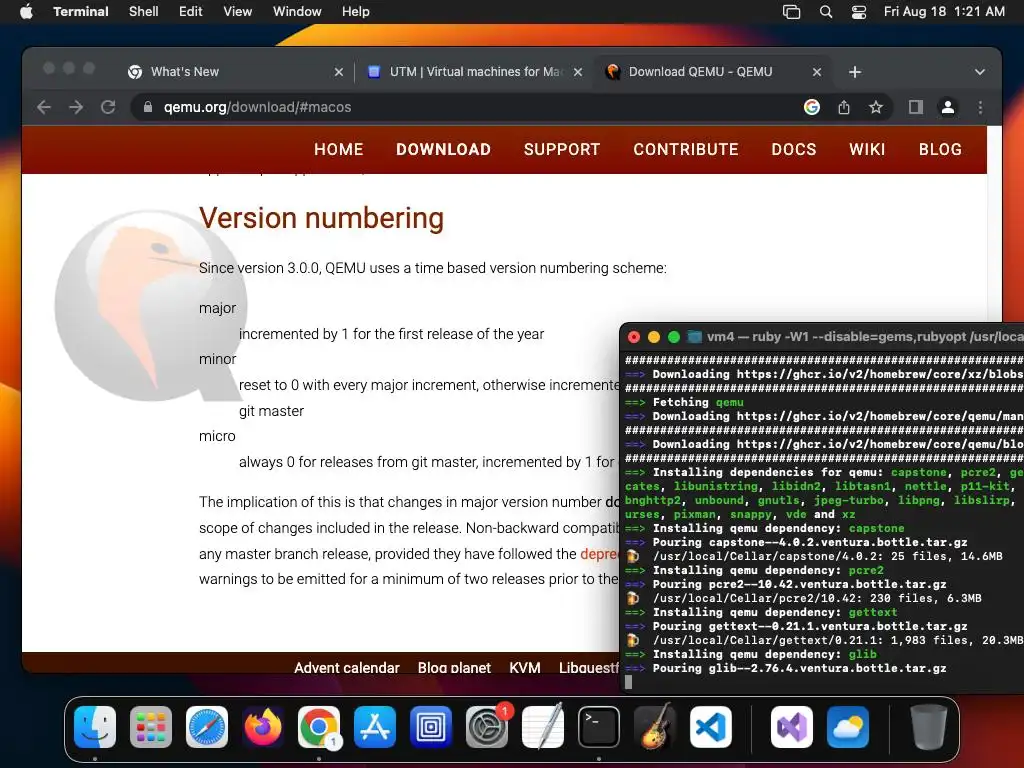Open Launchpad from the Dock

tap(151, 727)
